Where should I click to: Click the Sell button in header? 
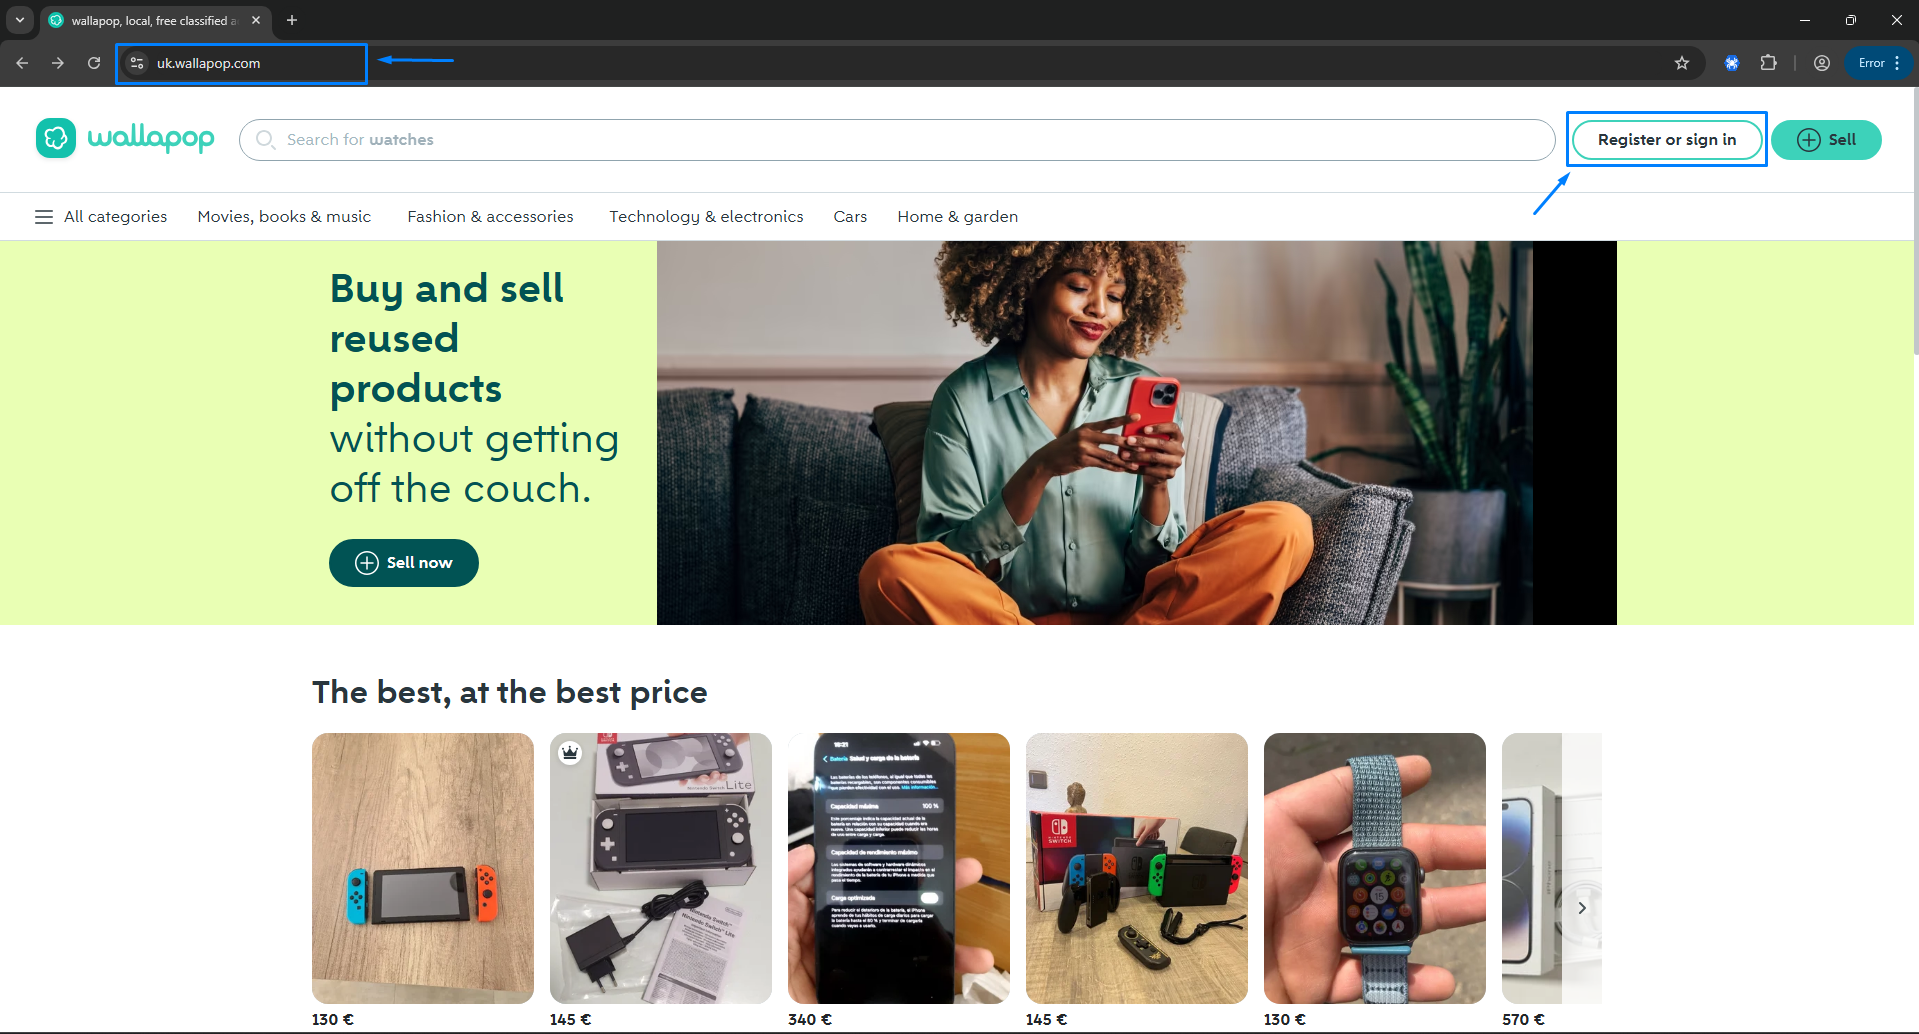click(x=1826, y=140)
